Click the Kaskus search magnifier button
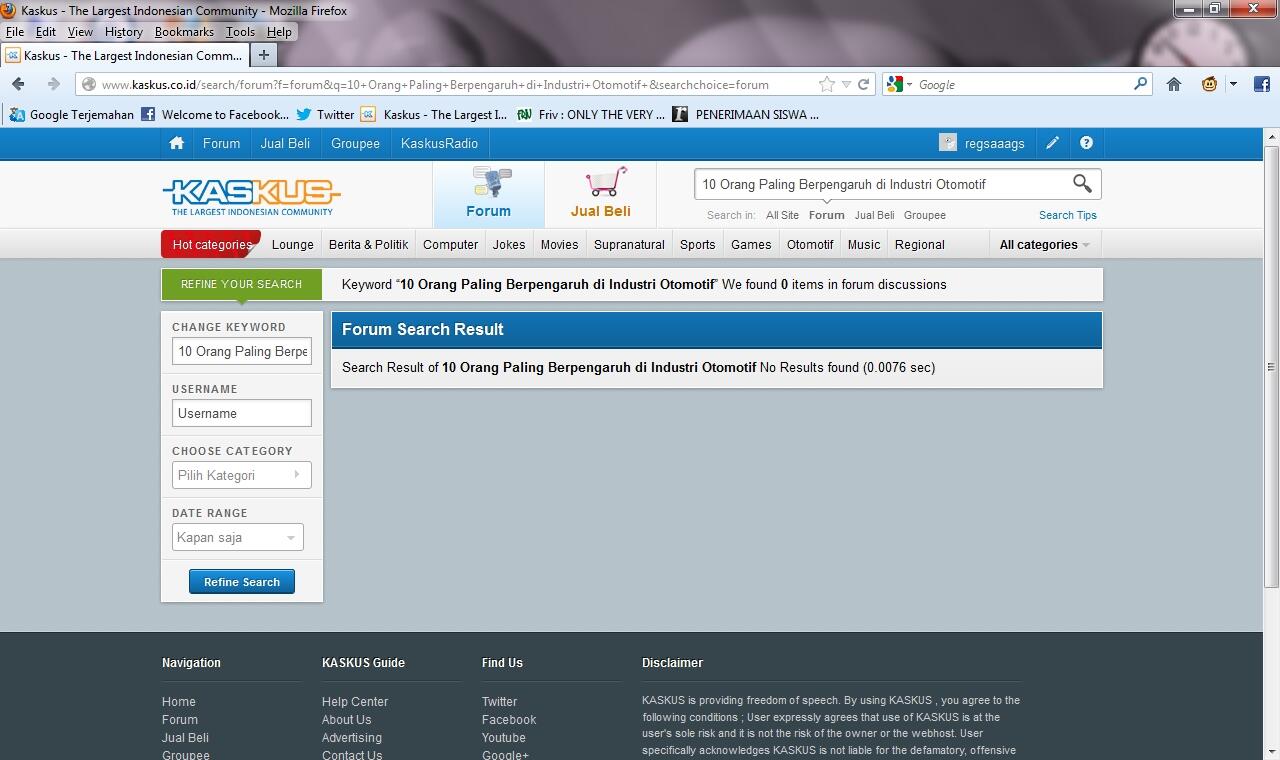Image resolution: width=1280 pixels, height=760 pixels. (x=1082, y=183)
